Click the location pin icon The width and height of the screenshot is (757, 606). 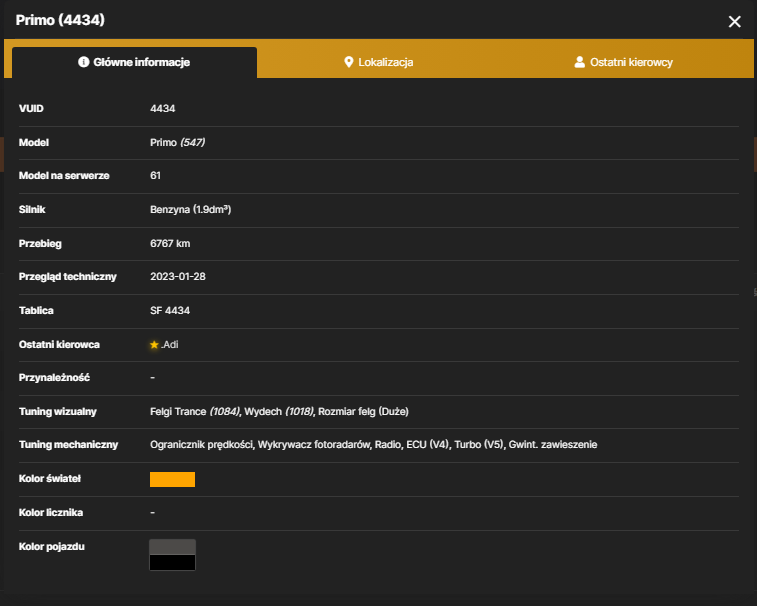(349, 62)
